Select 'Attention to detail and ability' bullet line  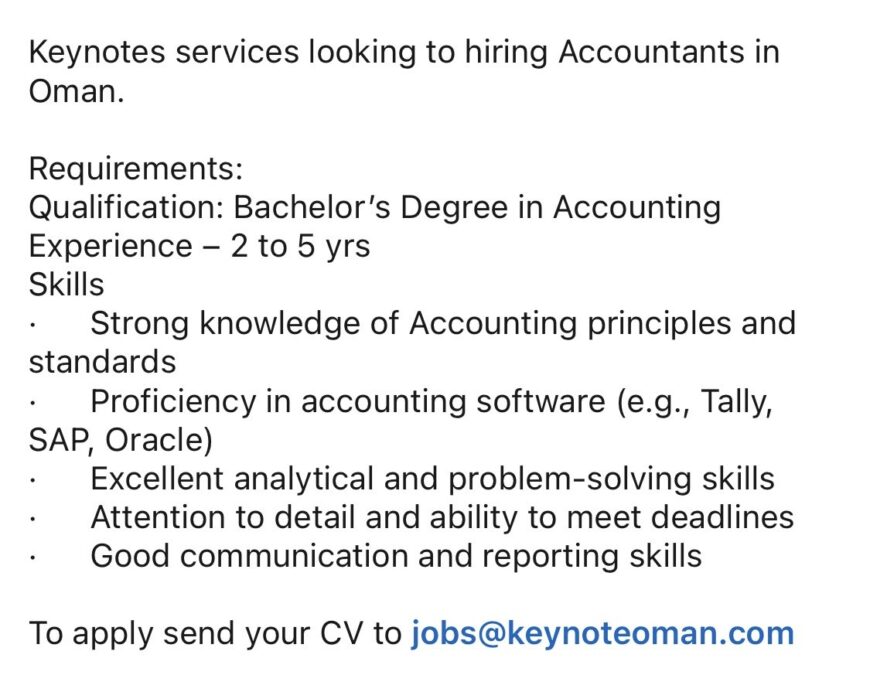click(x=442, y=517)
